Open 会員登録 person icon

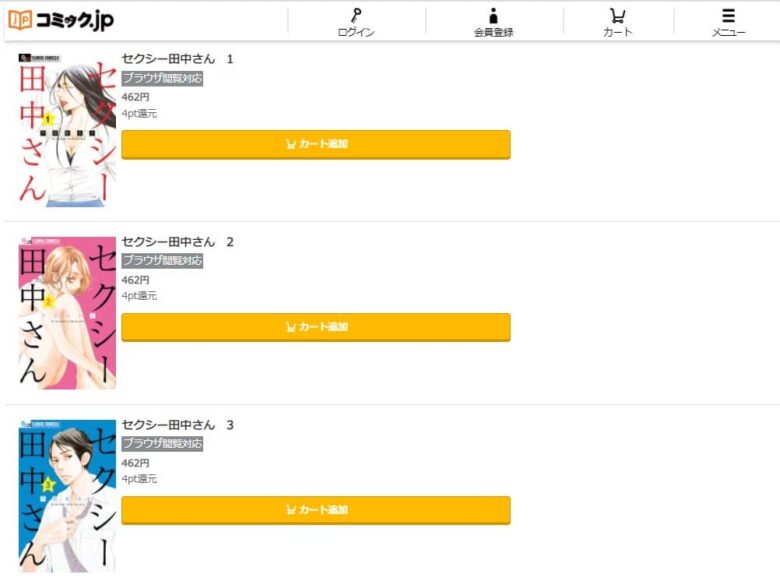493,16
